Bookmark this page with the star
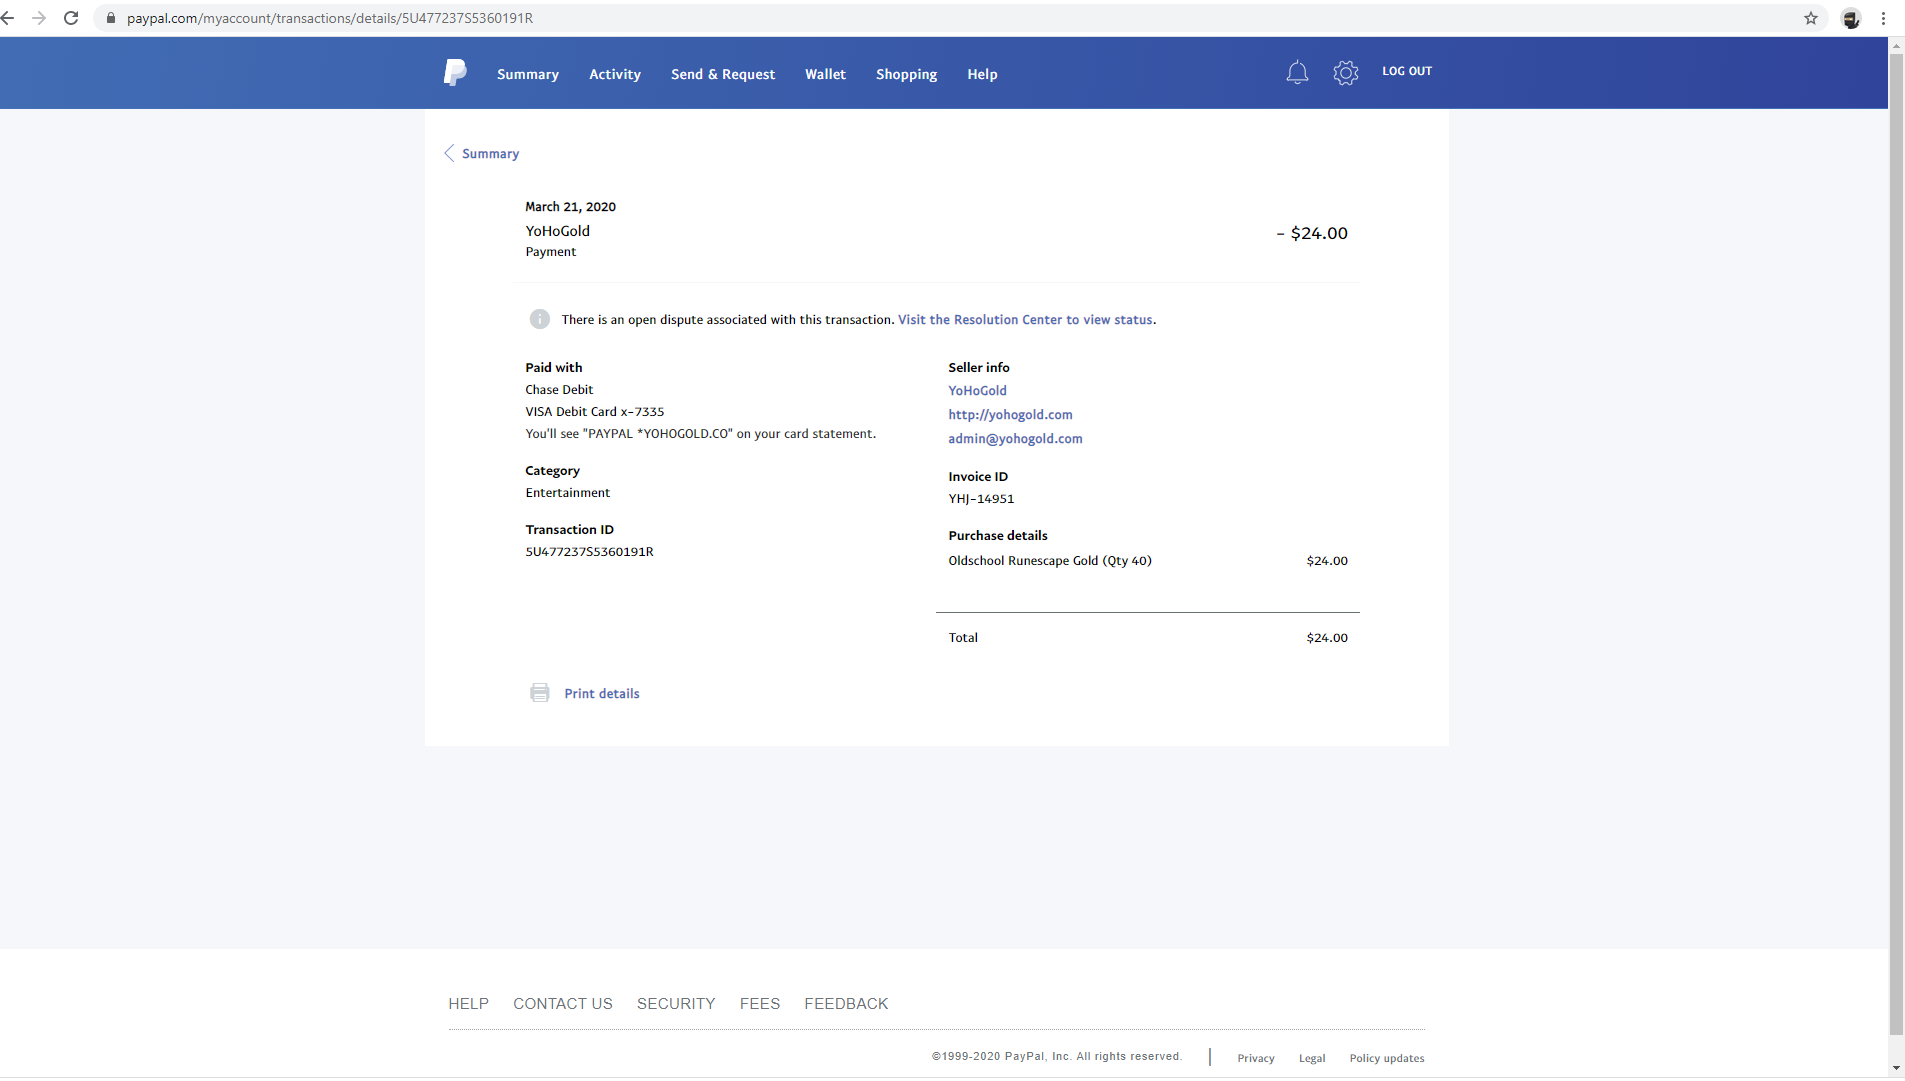The width and height of the screenshot is (1905, 1081). [x=1811, y=18]
